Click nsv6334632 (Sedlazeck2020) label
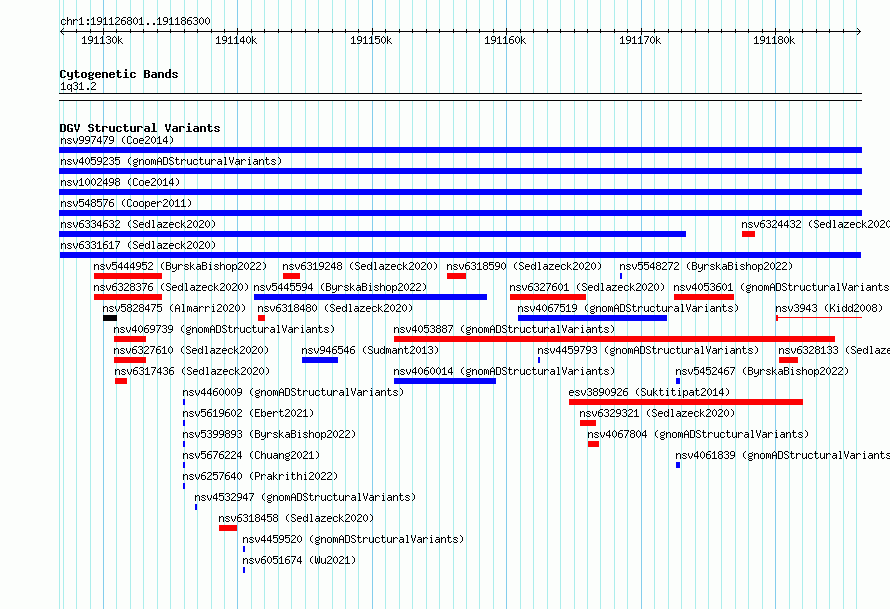Image resolution: width=890 pixels, height=609 pixels. point(138,224)
